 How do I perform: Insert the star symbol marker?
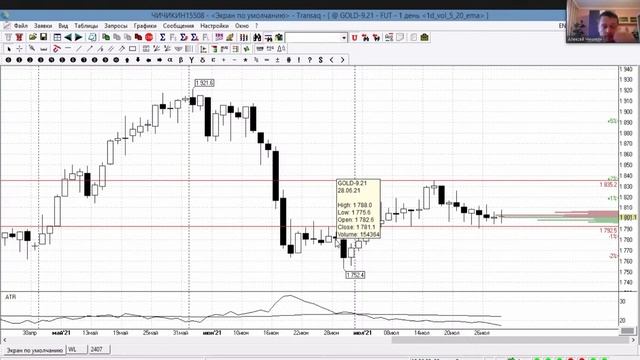click(245, 60)
